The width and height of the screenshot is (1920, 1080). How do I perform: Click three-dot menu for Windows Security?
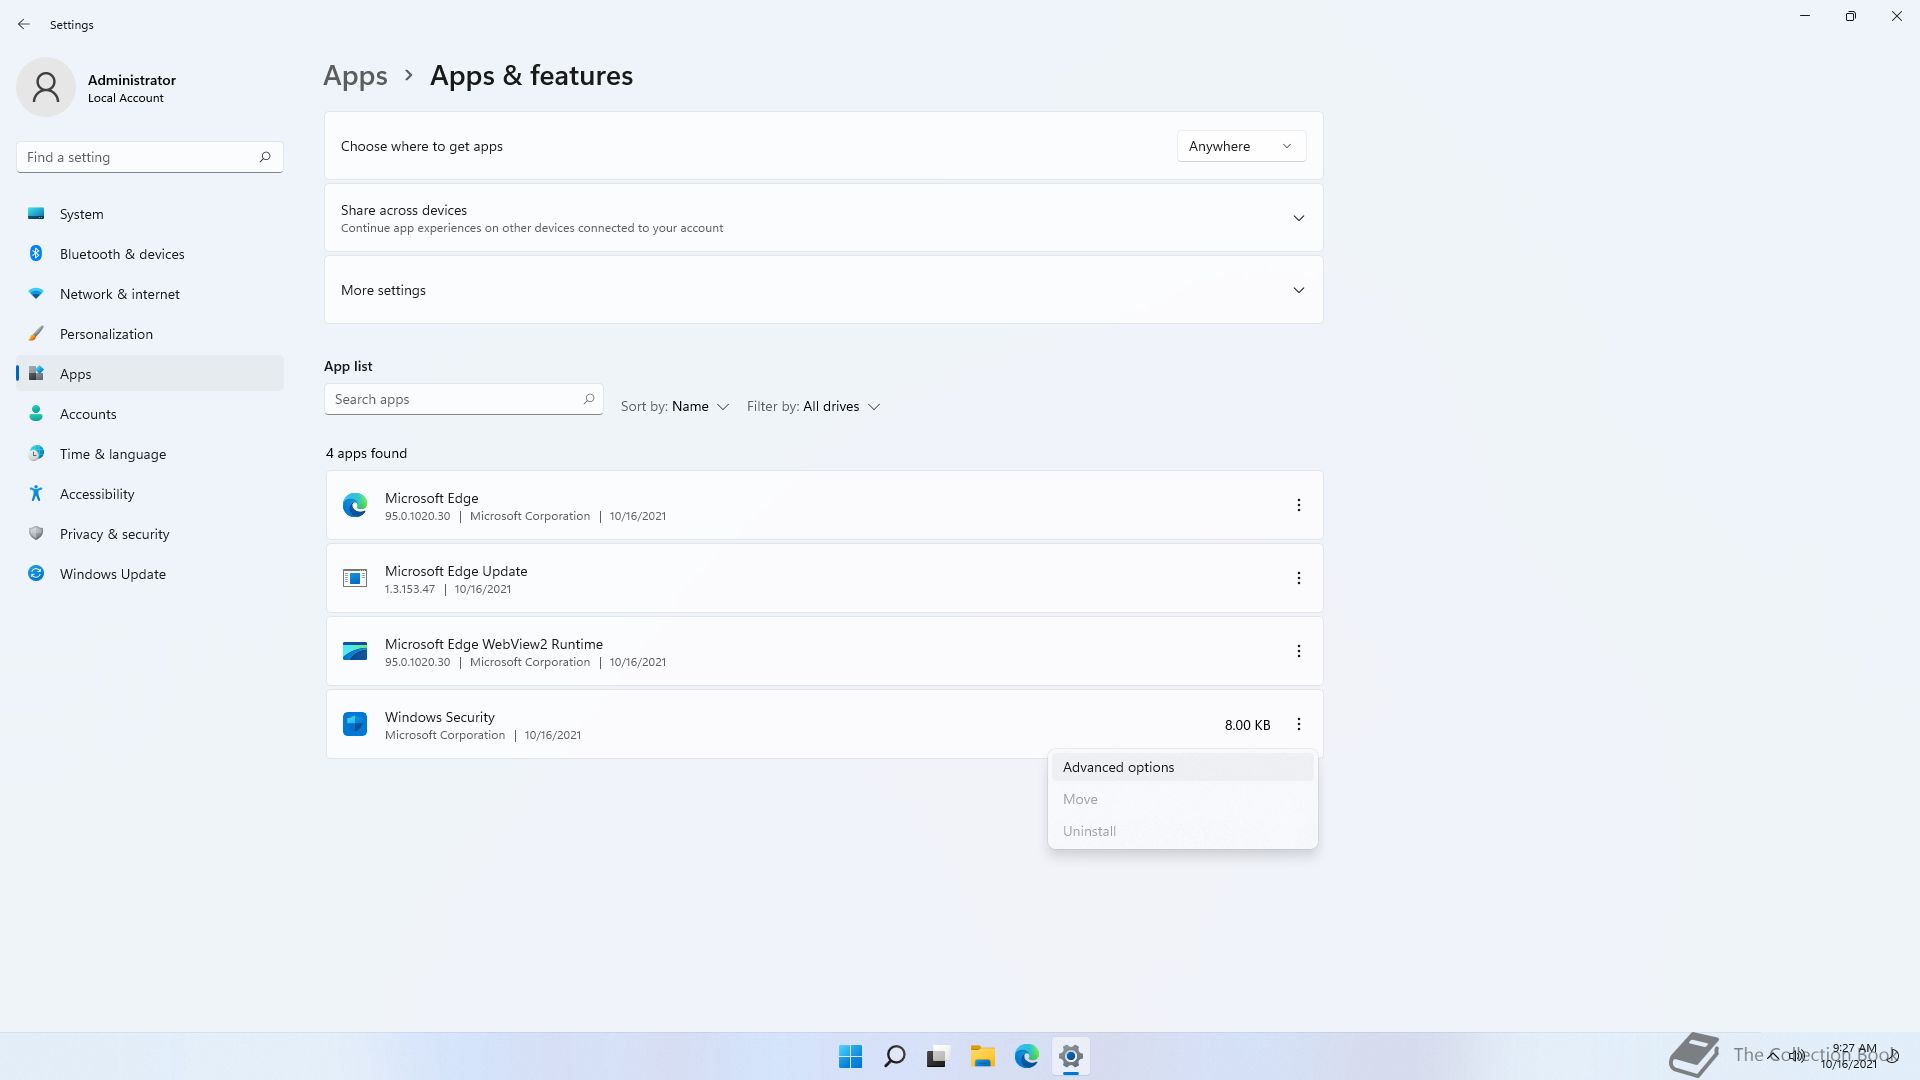[x=1299, y=724]
